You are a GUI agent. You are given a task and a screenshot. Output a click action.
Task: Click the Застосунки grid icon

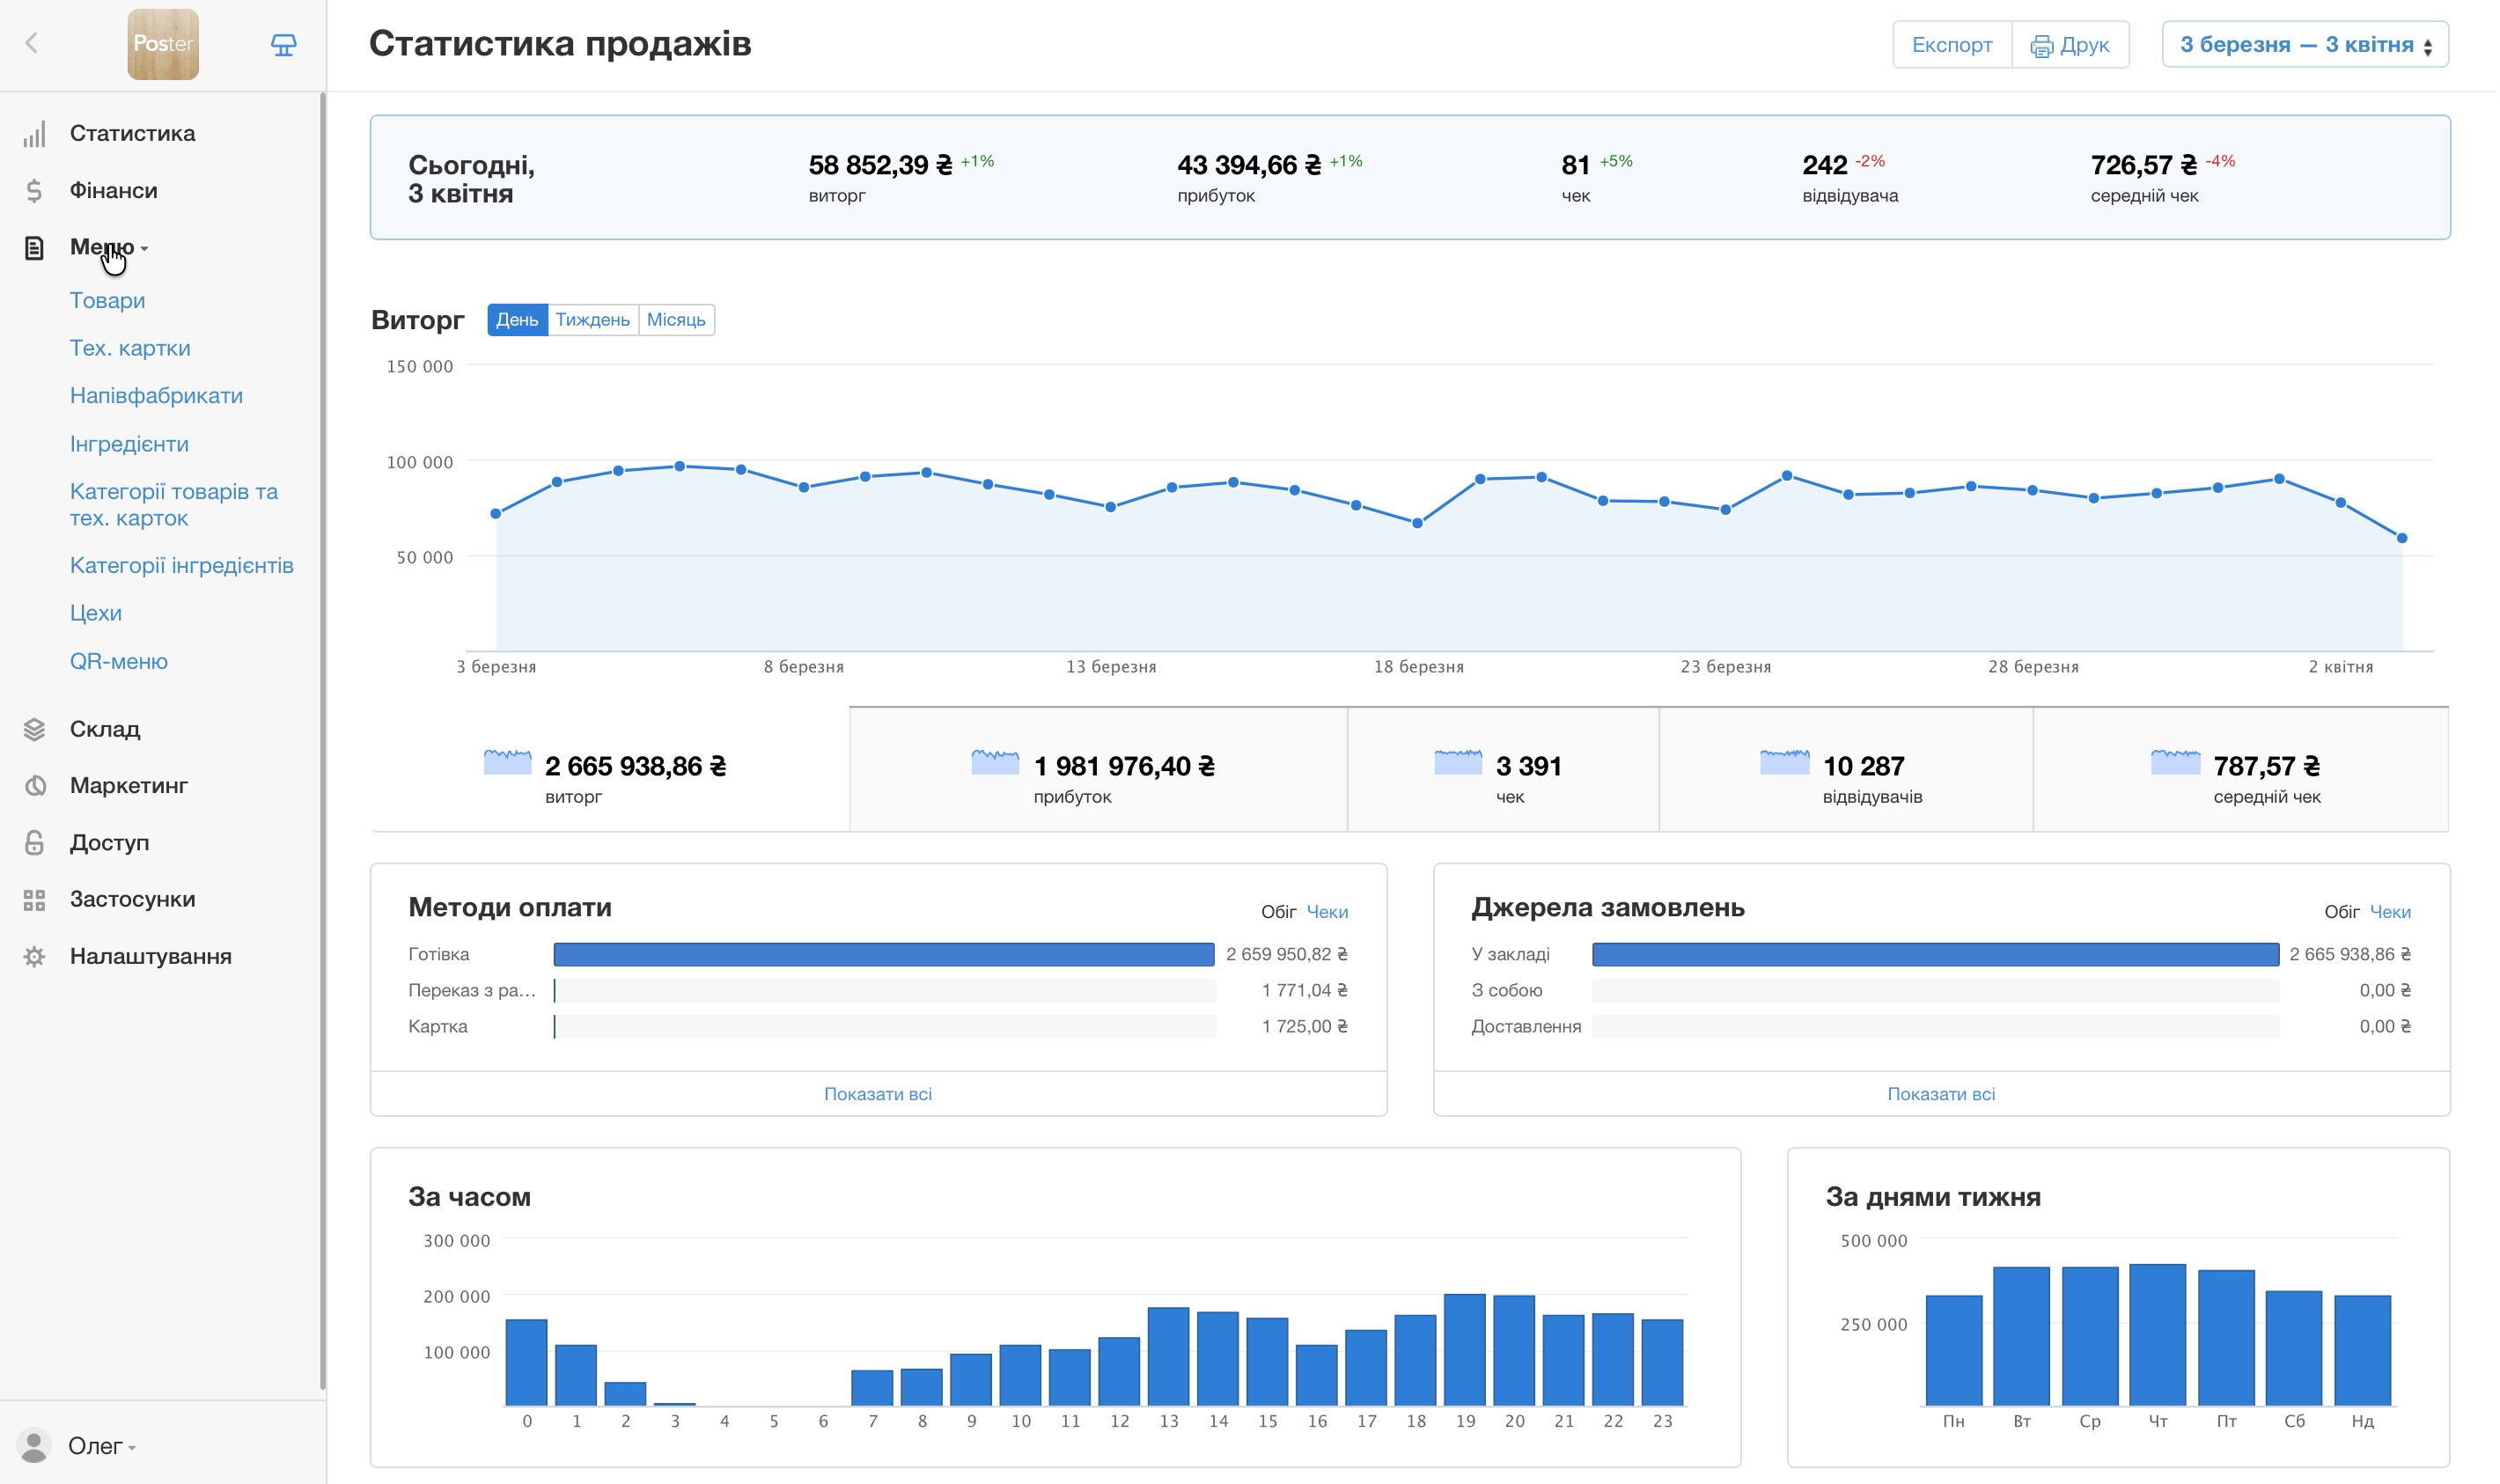(x=35, y=900)
